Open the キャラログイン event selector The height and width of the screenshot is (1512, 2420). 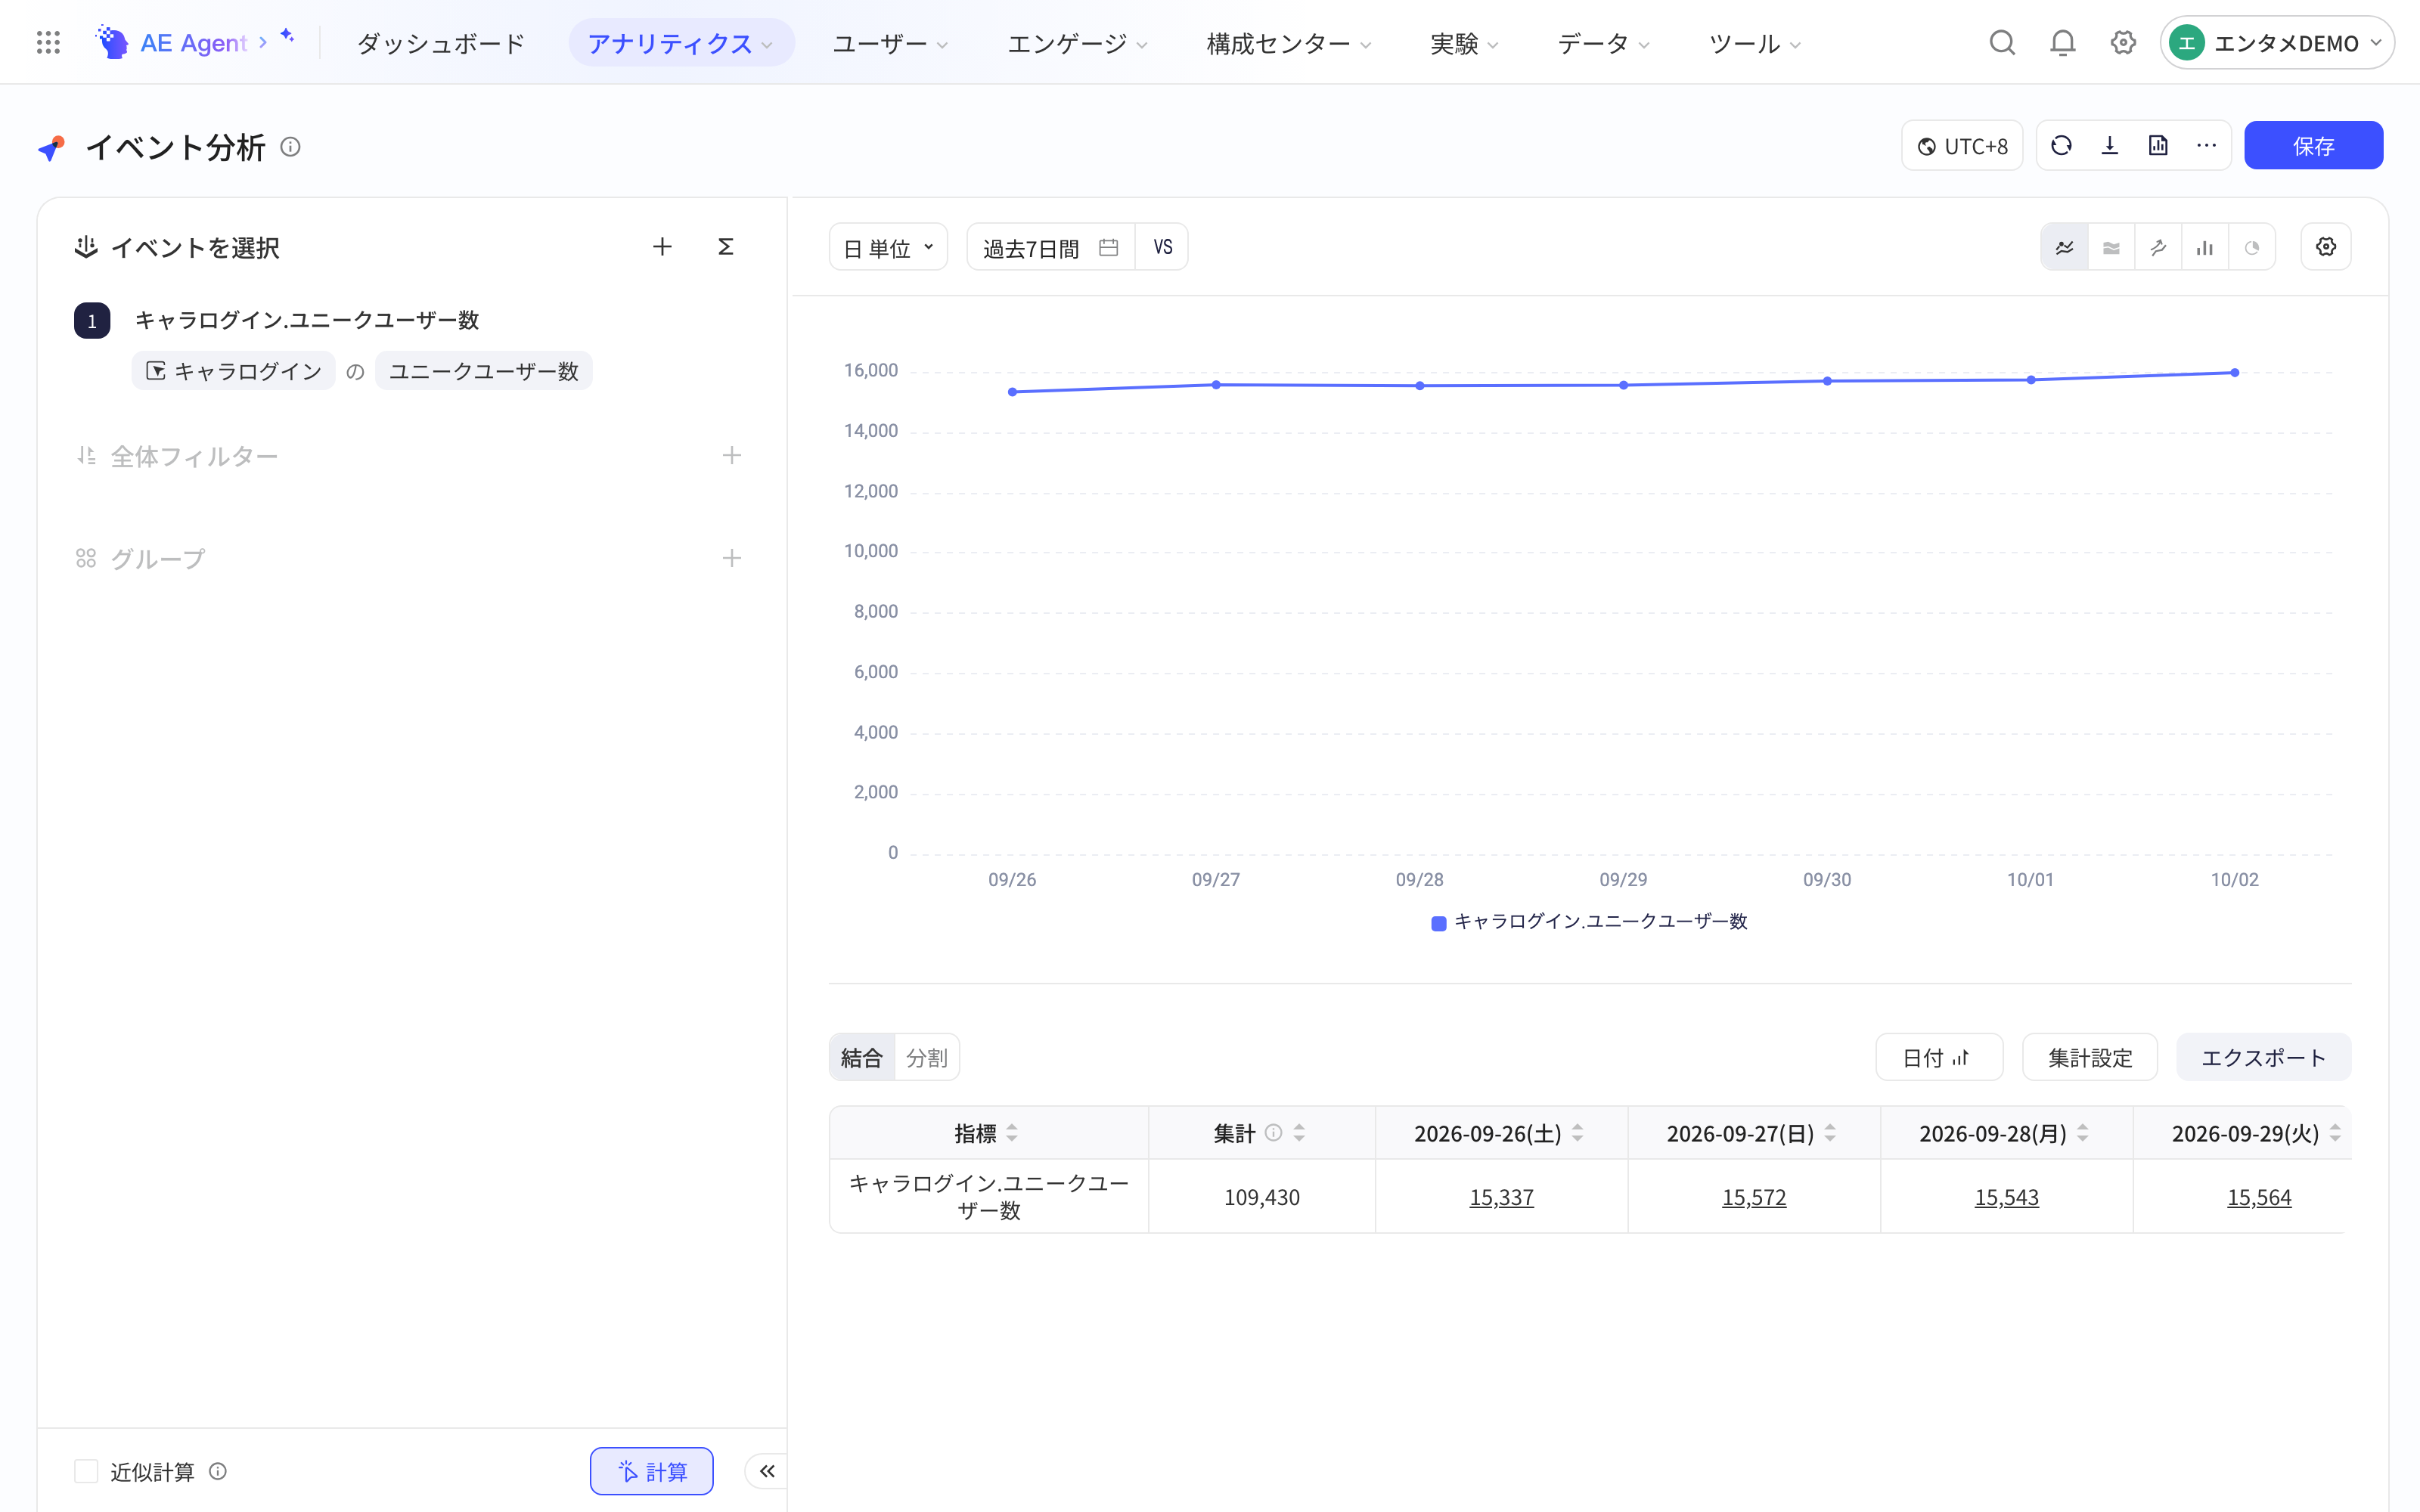click(x=234, y=371)
